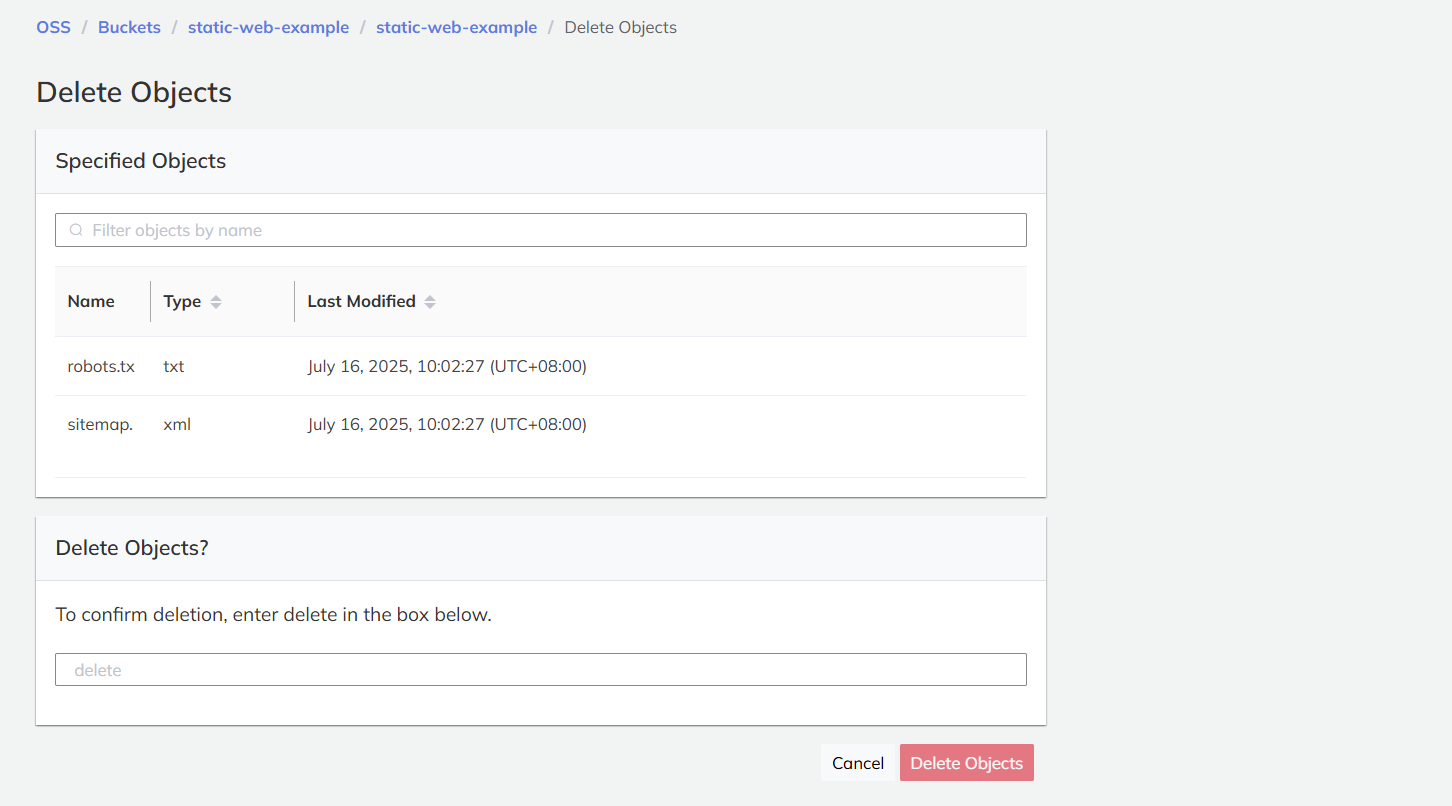Select the robots.txt object name

pos(101,367)
